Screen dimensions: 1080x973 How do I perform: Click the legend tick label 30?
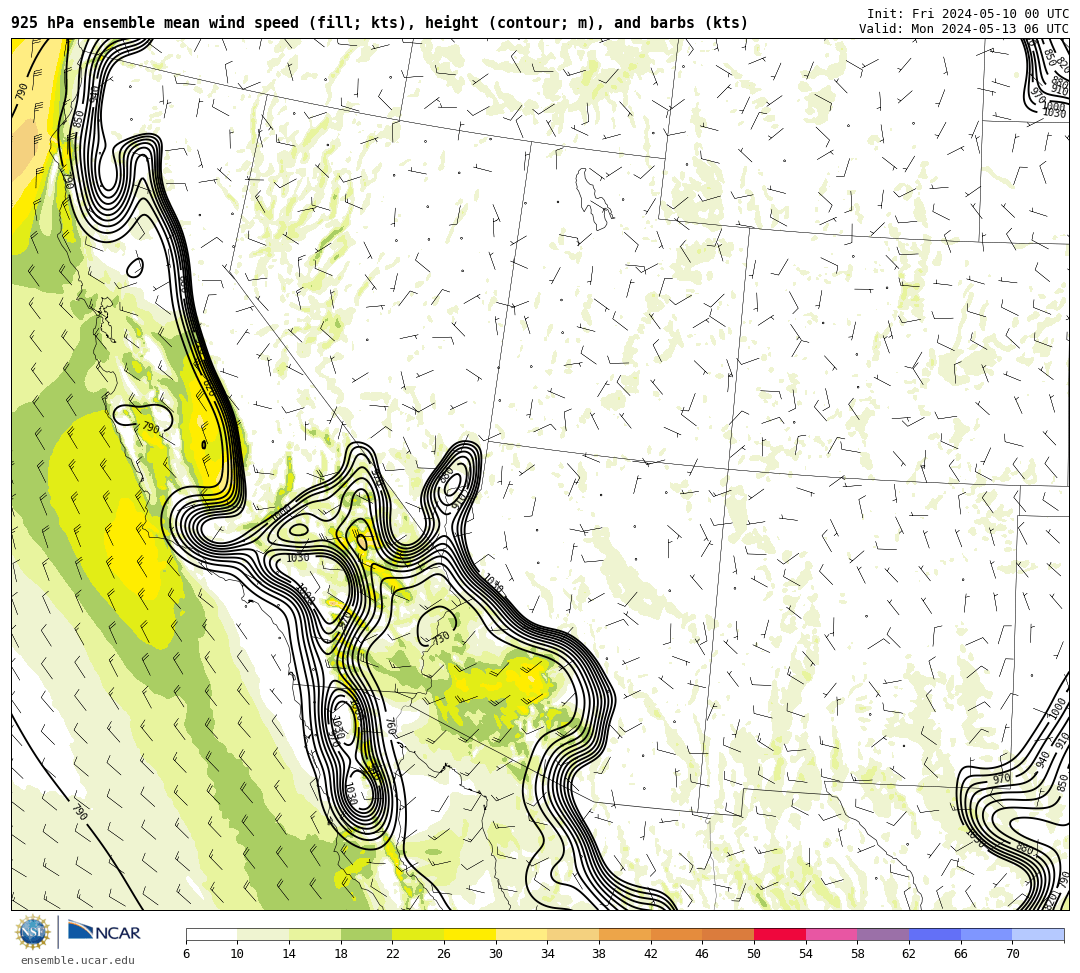496,954
